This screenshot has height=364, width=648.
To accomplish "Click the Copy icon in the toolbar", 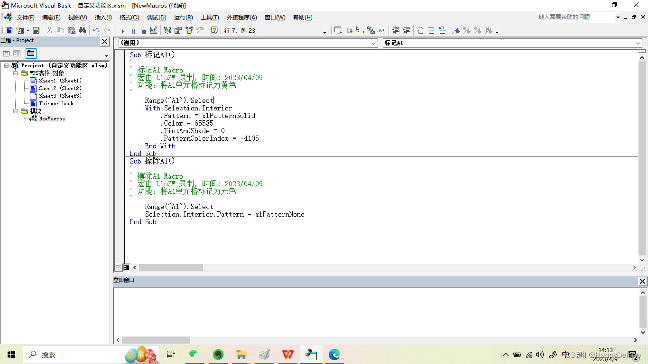I will point(60,30).
